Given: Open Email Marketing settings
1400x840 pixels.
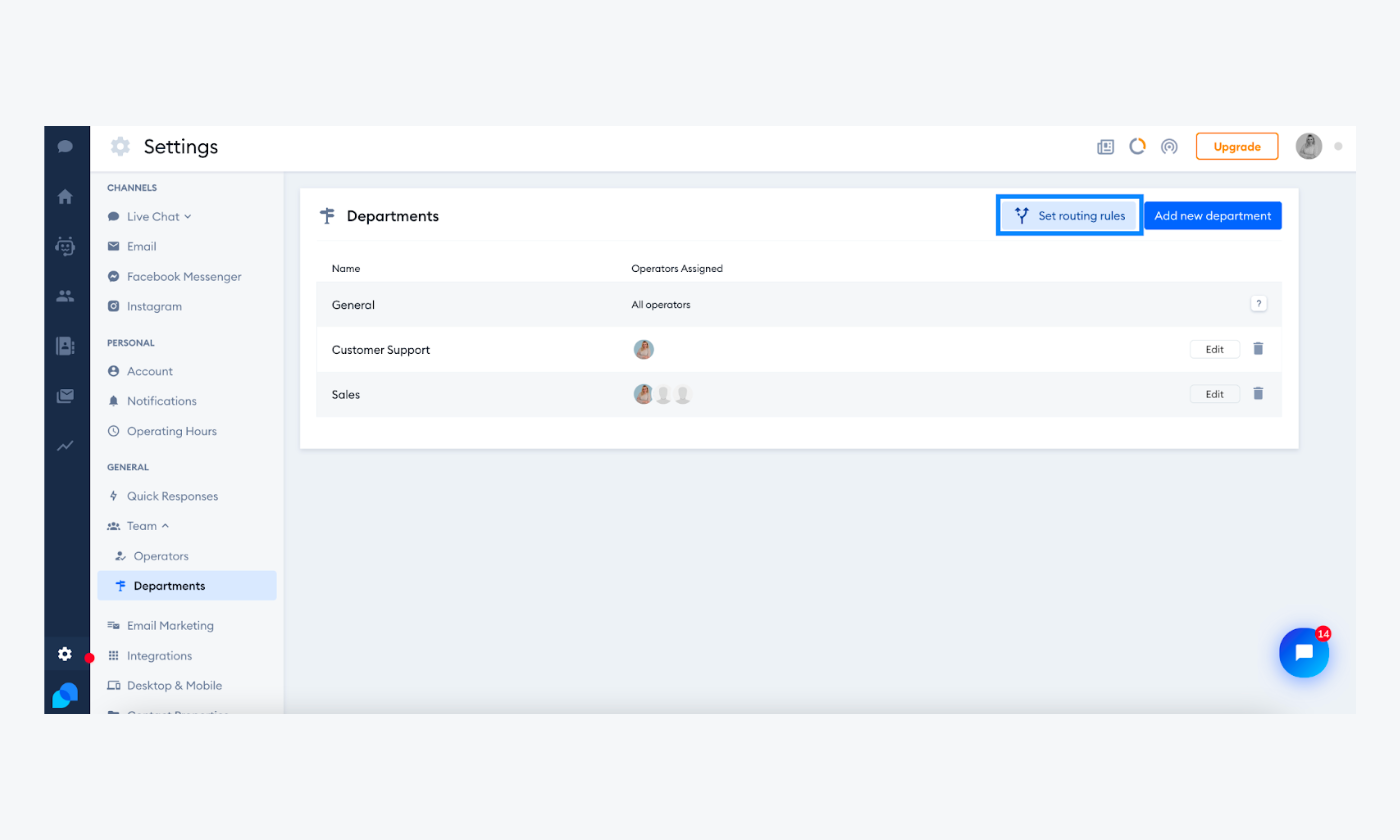Looking at the screenshot, I should 160,626.
